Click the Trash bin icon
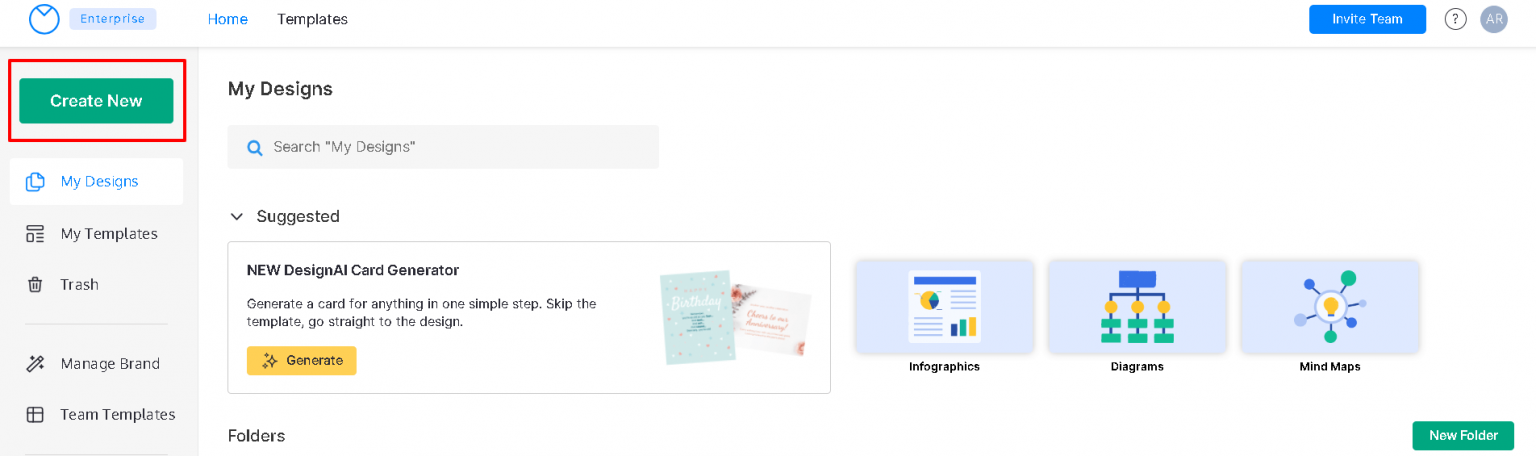This screenshot has width=1536, height=456. click(x=35, y=285)
